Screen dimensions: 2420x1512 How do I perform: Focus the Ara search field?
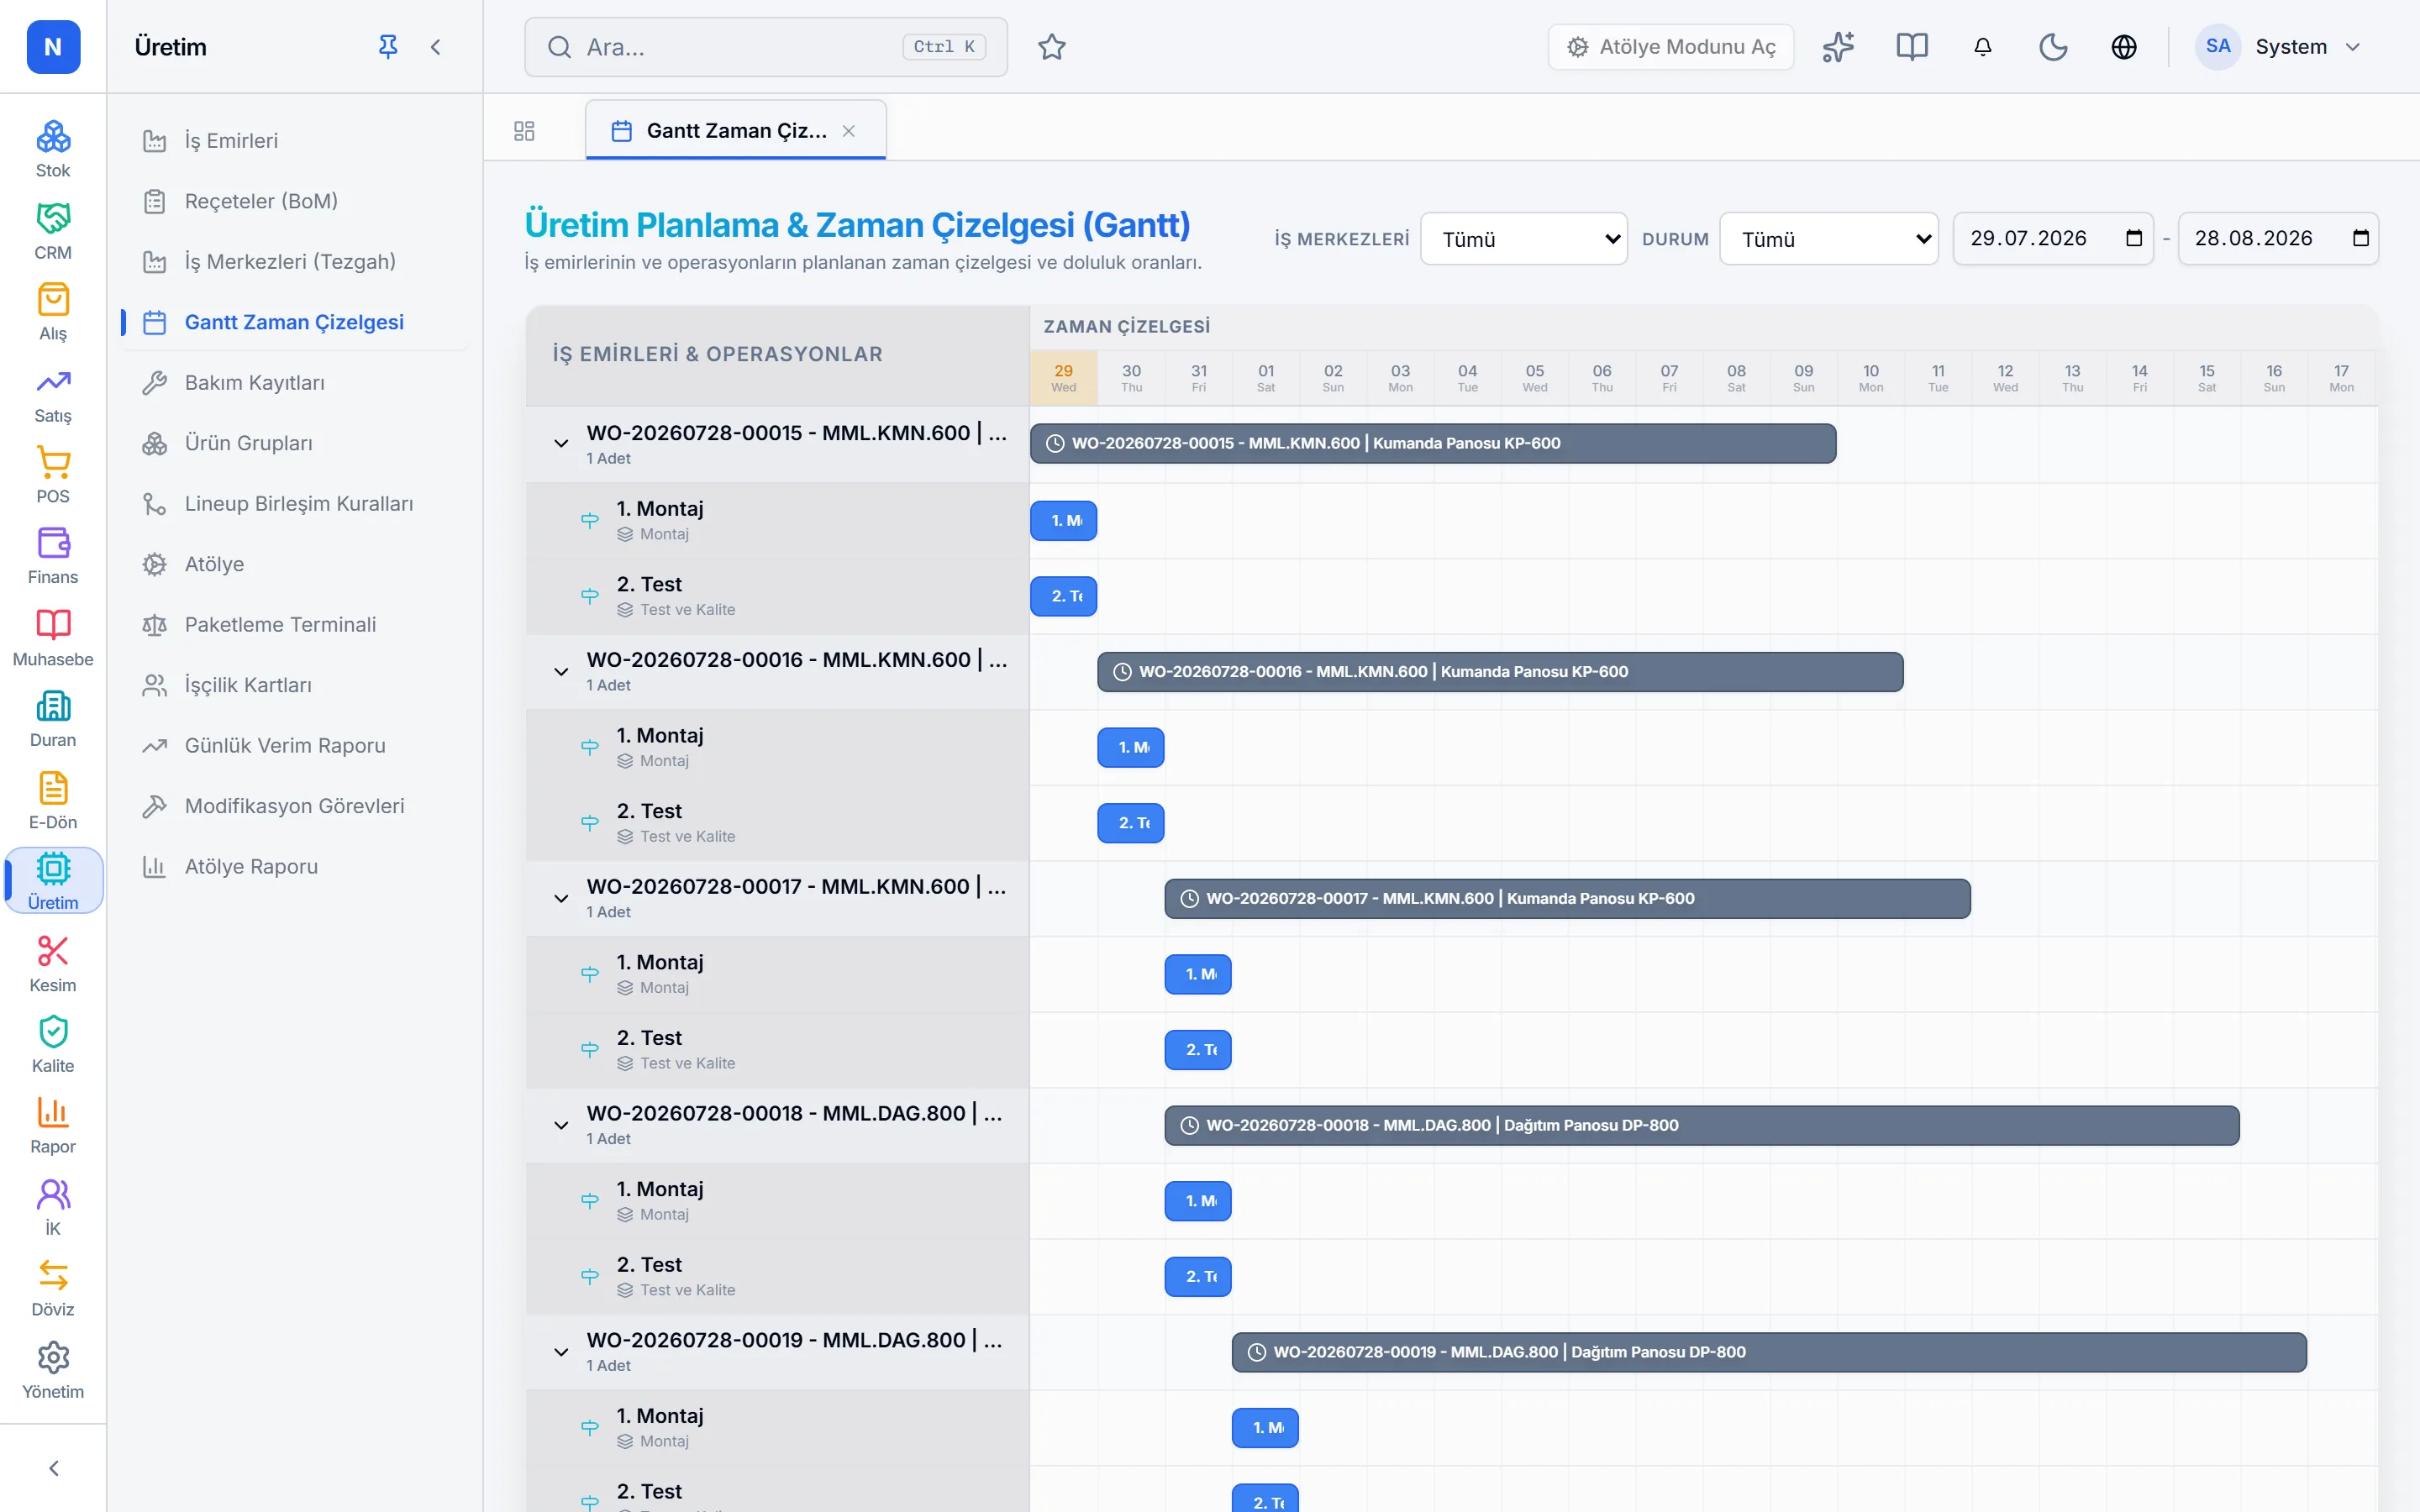766,47
